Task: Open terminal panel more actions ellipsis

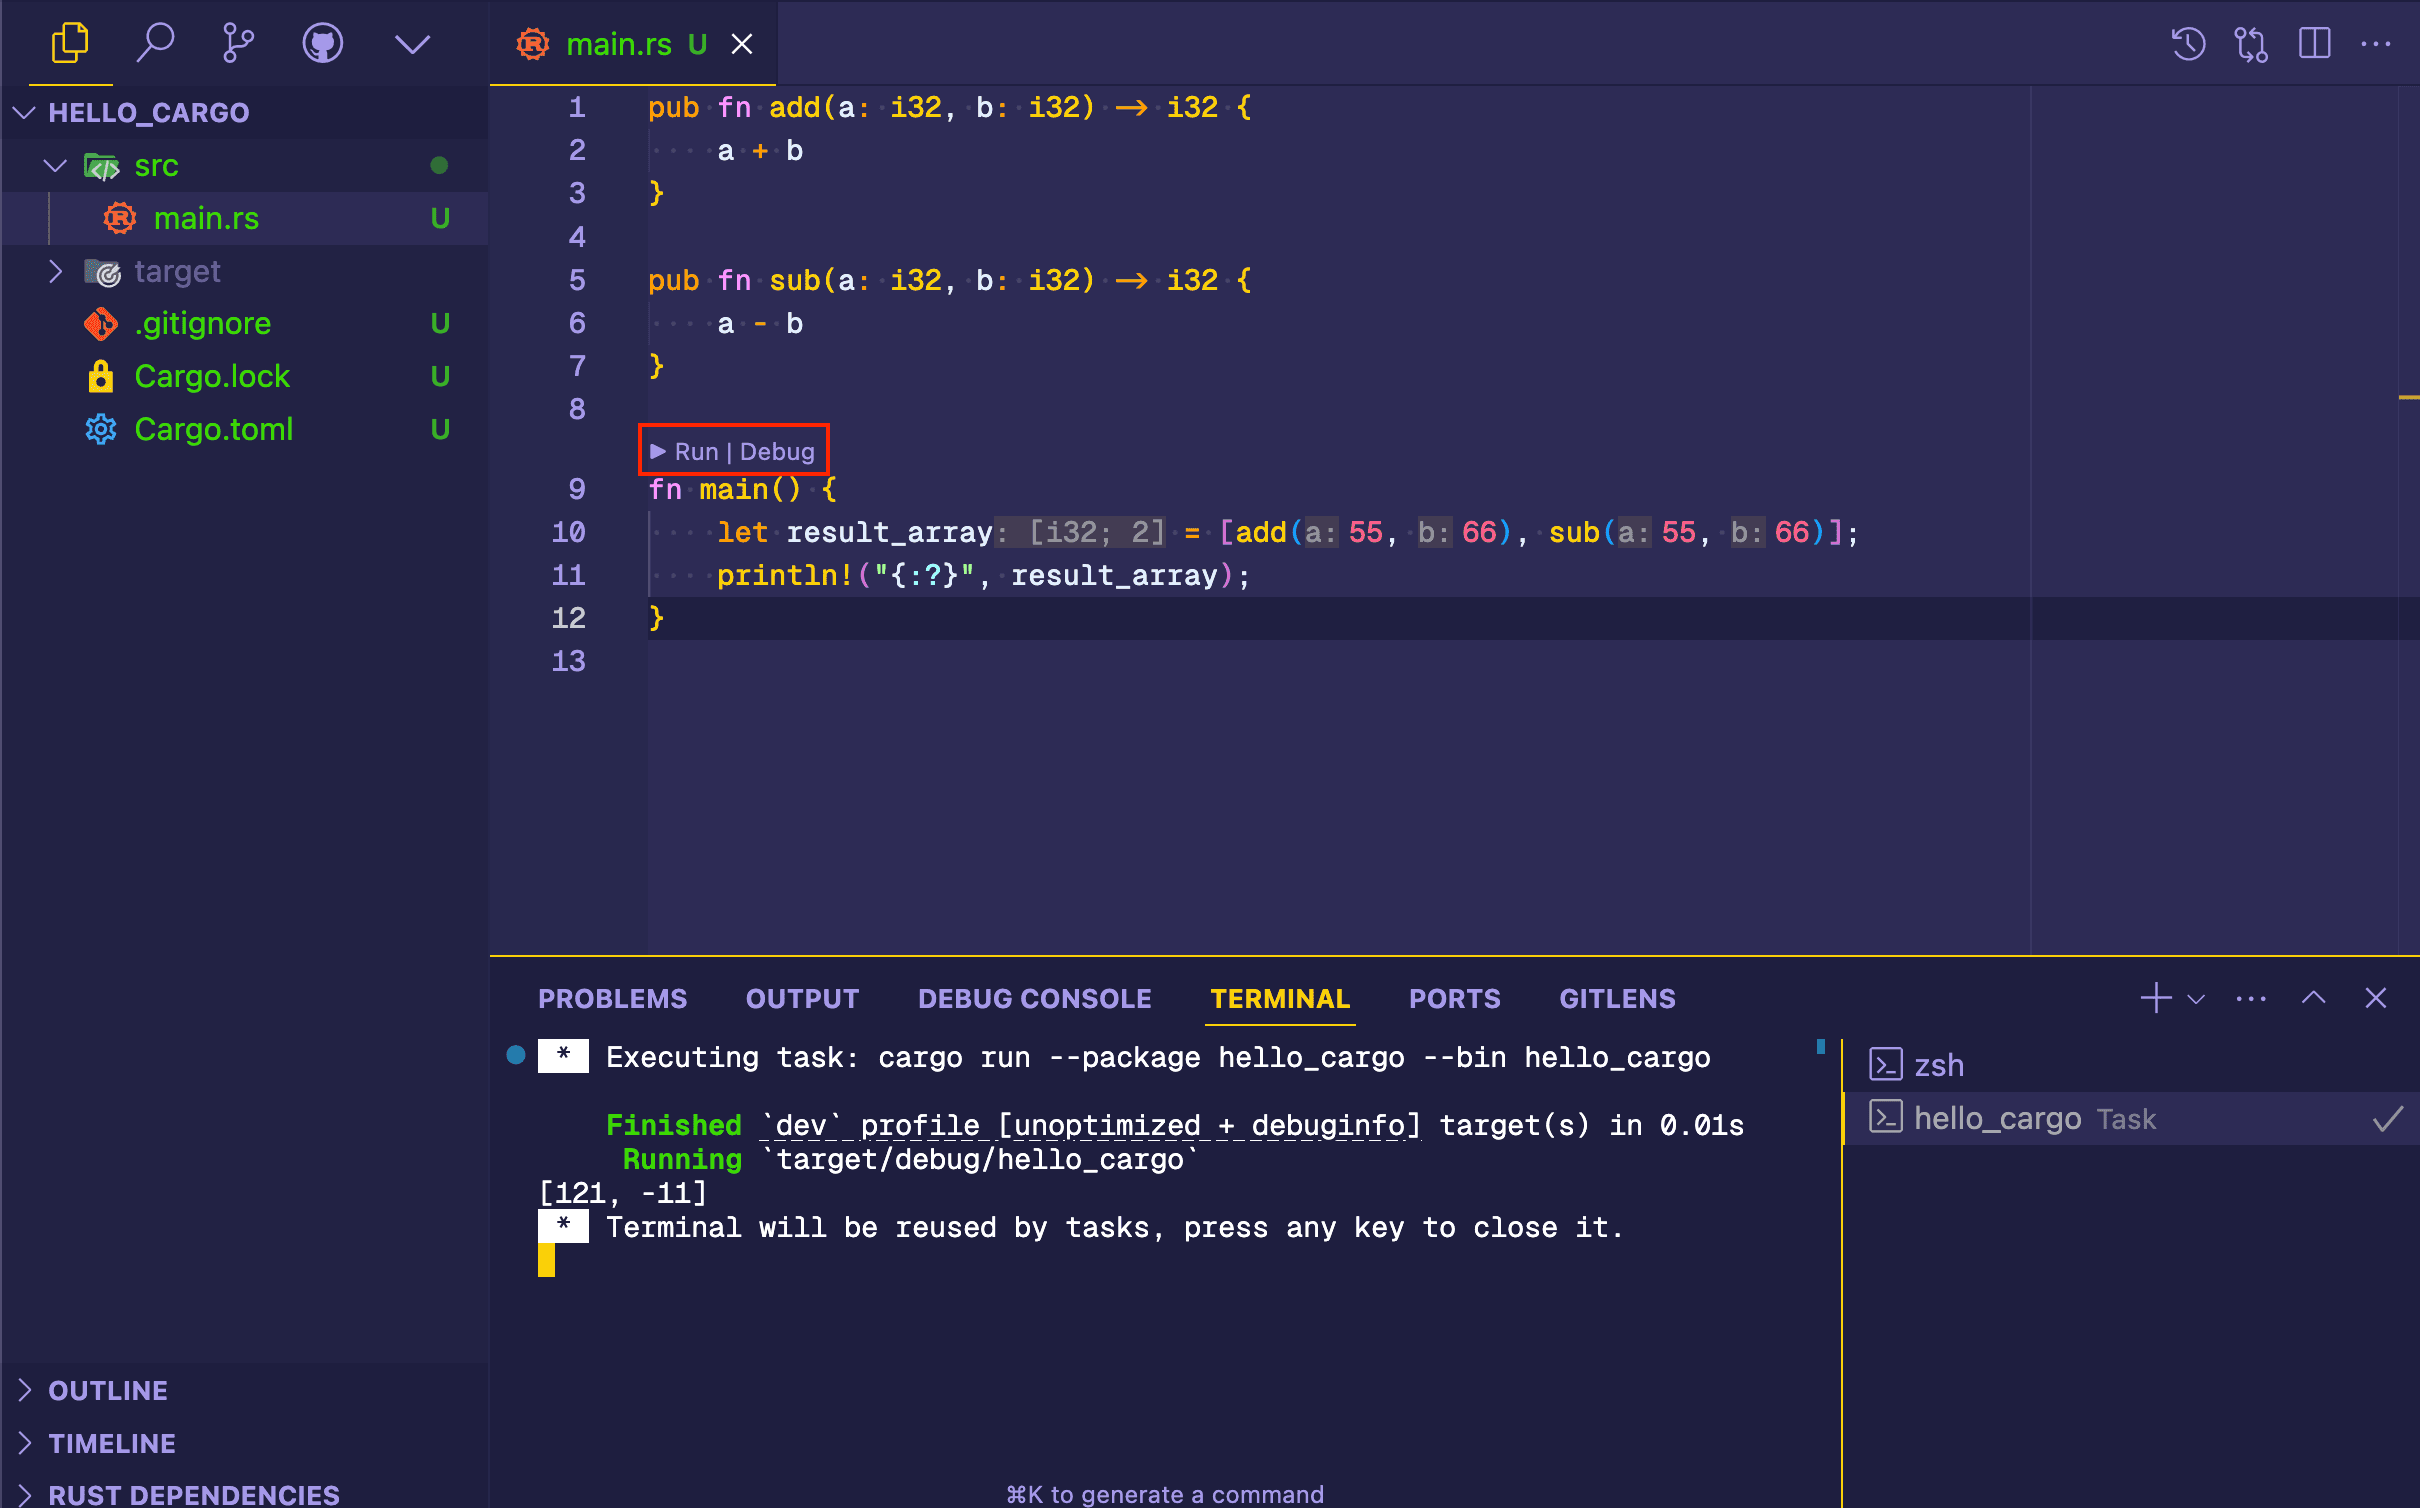Action: click(x=2249, y=997)
